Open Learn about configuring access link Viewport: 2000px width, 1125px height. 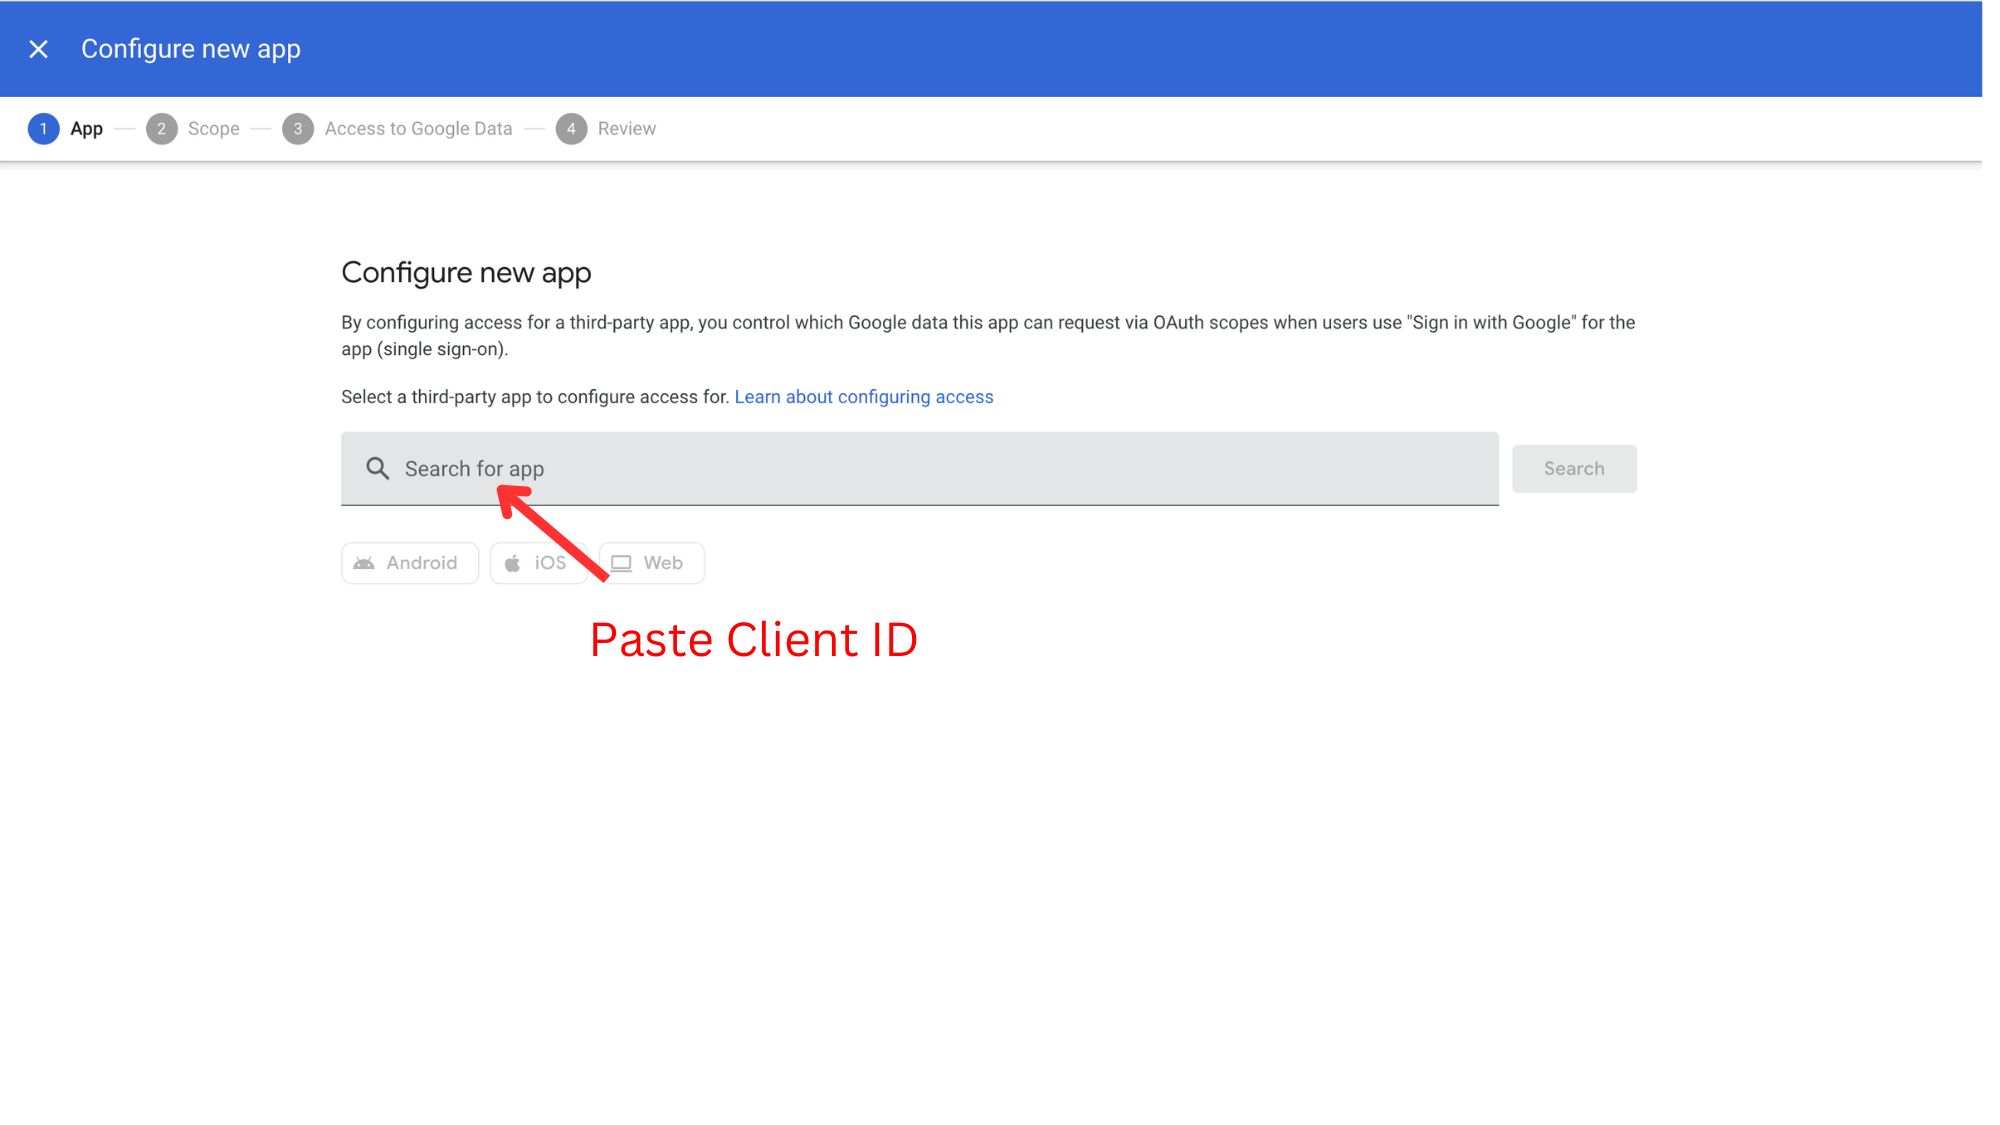click(864, 397)
